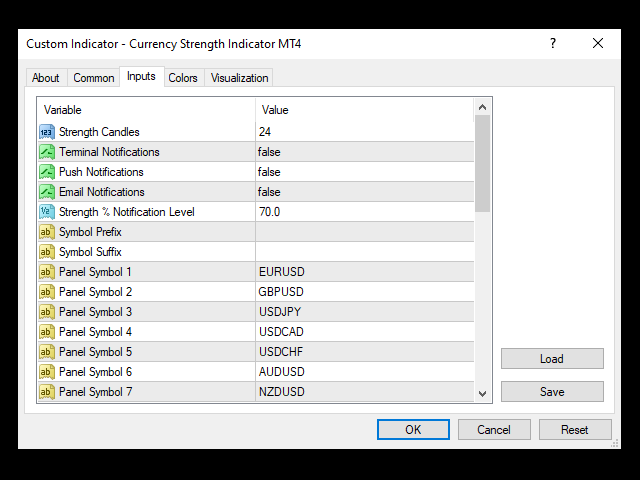Screen dimensions: 640x480
Task: Select the Panel Symbol 3 label
Action: (96, 312)
